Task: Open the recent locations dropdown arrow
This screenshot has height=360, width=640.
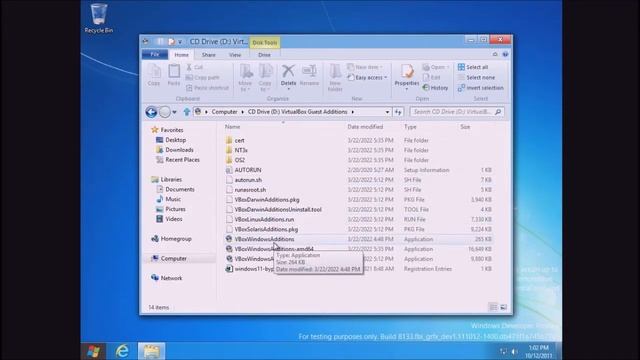Action: click(174, 112)
